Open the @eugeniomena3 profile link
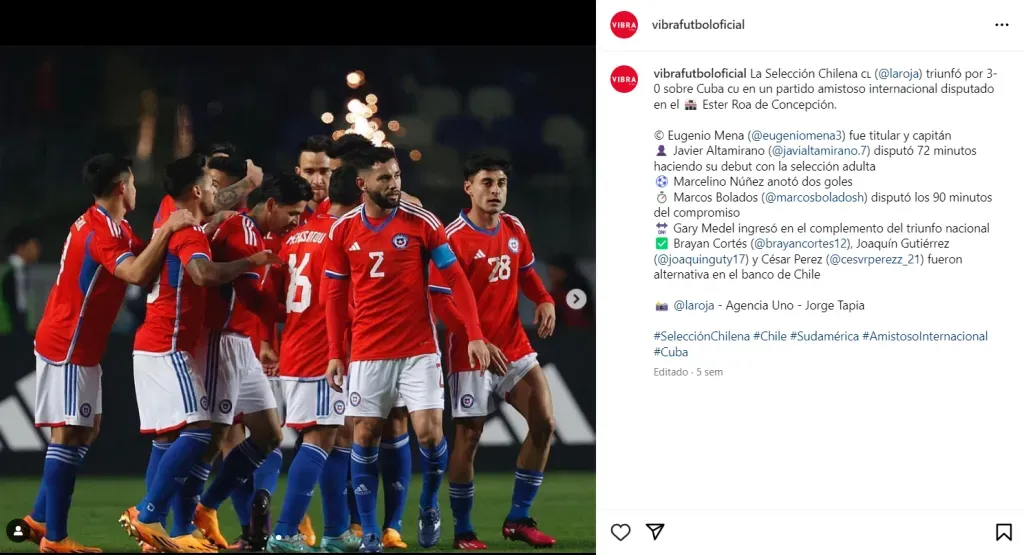This screenshot has width=1024, height=555. [796, 136]
